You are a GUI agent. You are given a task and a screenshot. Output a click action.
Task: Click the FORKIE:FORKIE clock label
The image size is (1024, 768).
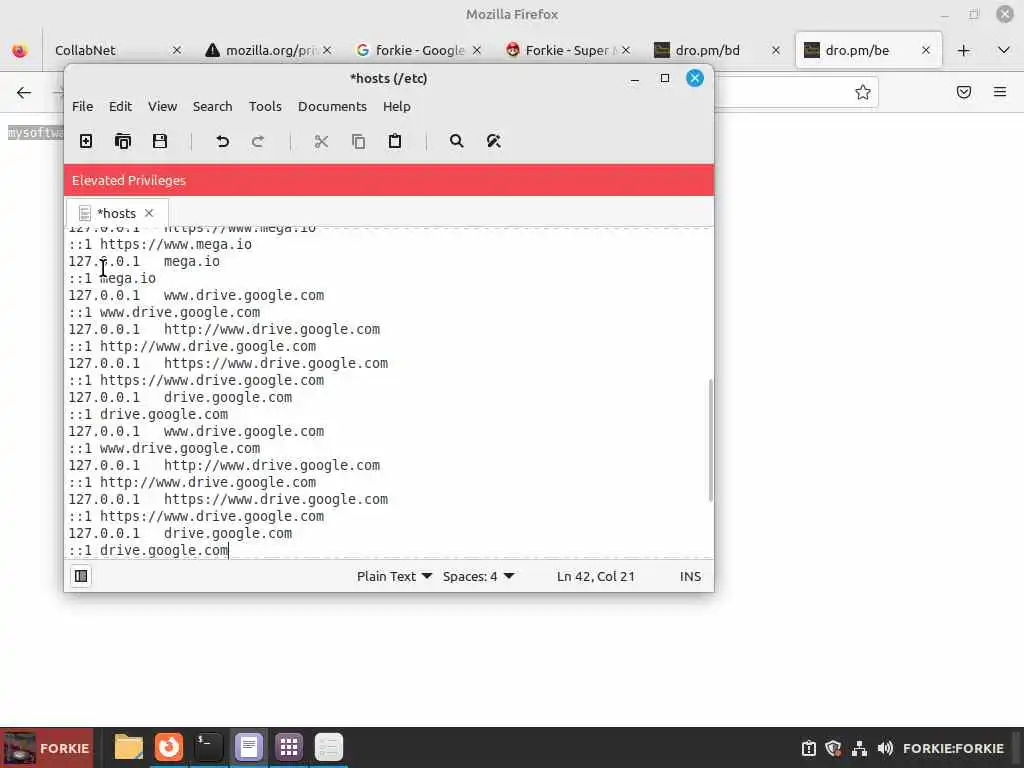953,748
